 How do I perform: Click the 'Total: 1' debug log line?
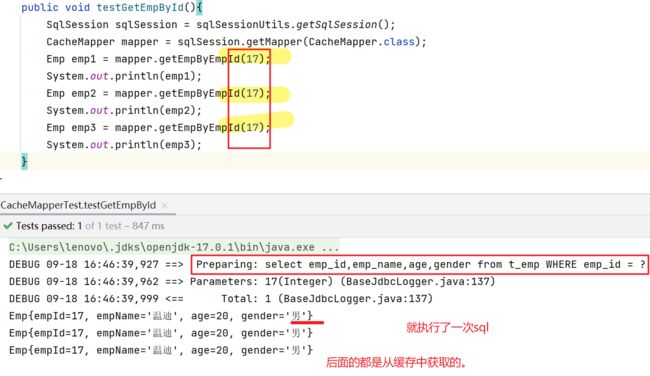tap(221, 298)
